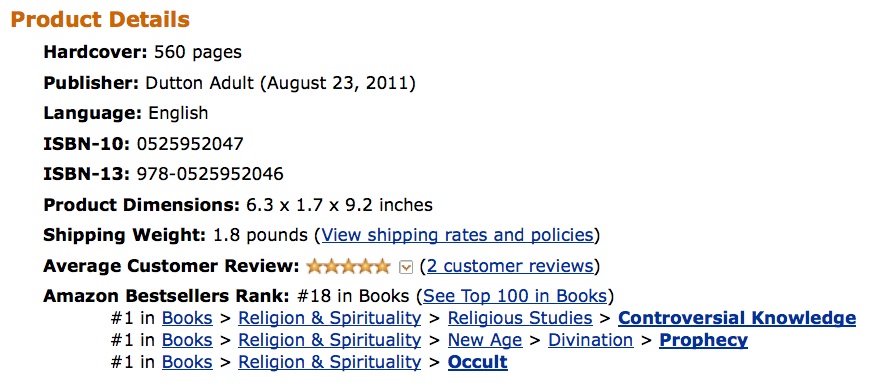Click the ISBN-13 number 978-0525952046

coord(210,174)
